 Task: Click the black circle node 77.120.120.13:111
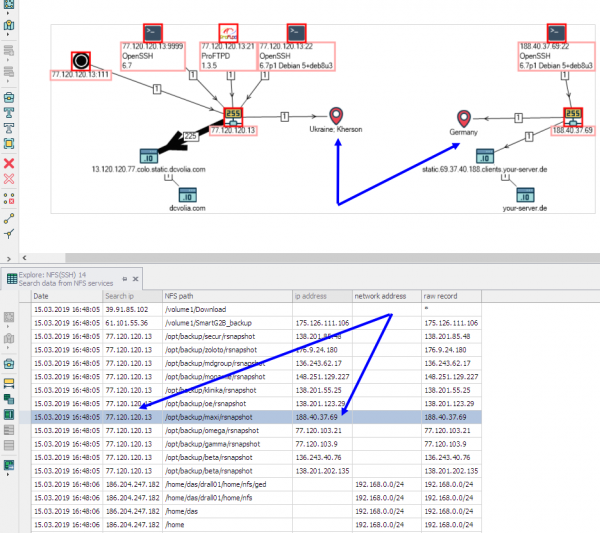pos(81,61)
